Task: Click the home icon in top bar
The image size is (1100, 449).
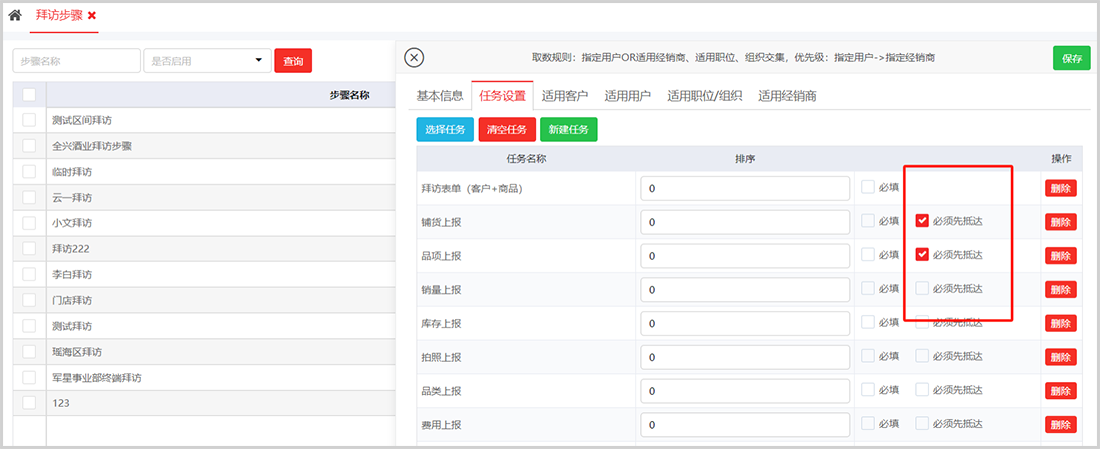Action: (x=15, y=16)
